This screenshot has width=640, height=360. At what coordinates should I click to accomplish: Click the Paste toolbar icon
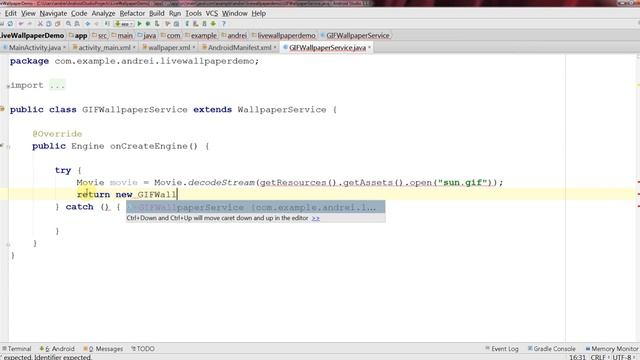57,24
